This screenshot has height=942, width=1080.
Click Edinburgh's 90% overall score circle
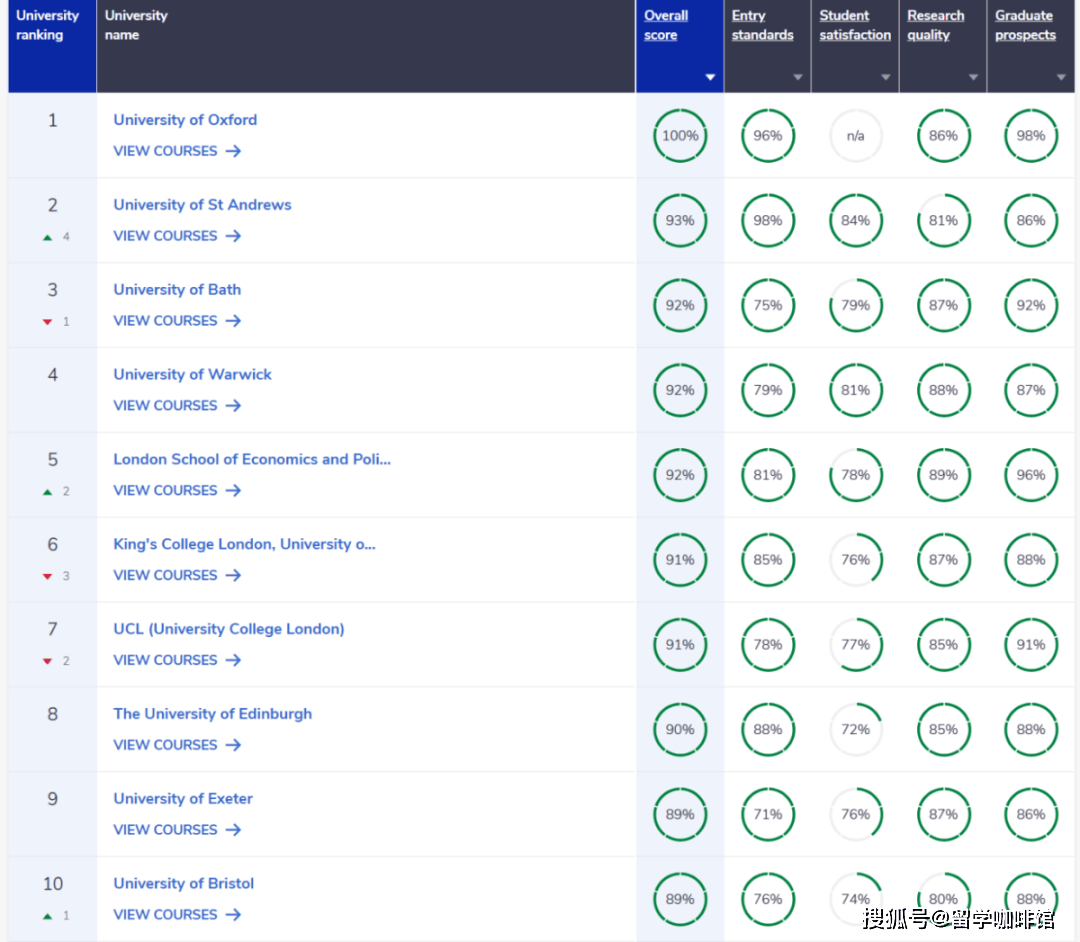[x=680, y=729]
